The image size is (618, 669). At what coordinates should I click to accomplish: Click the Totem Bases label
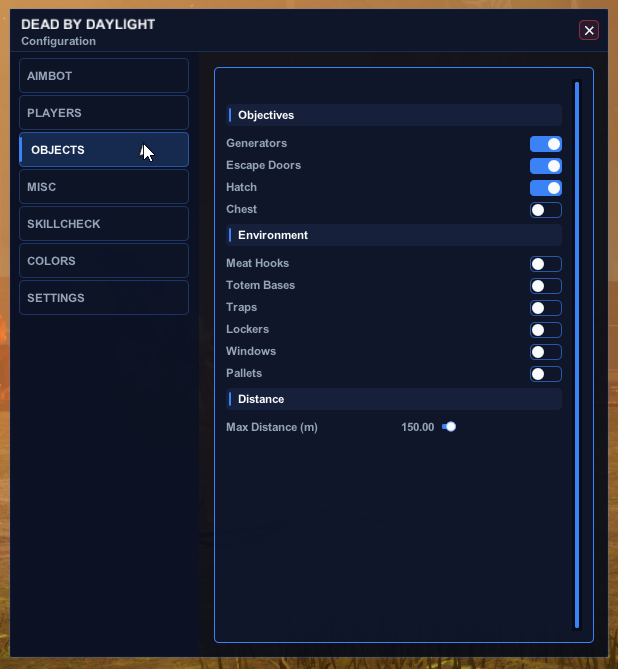coord(260,285)
